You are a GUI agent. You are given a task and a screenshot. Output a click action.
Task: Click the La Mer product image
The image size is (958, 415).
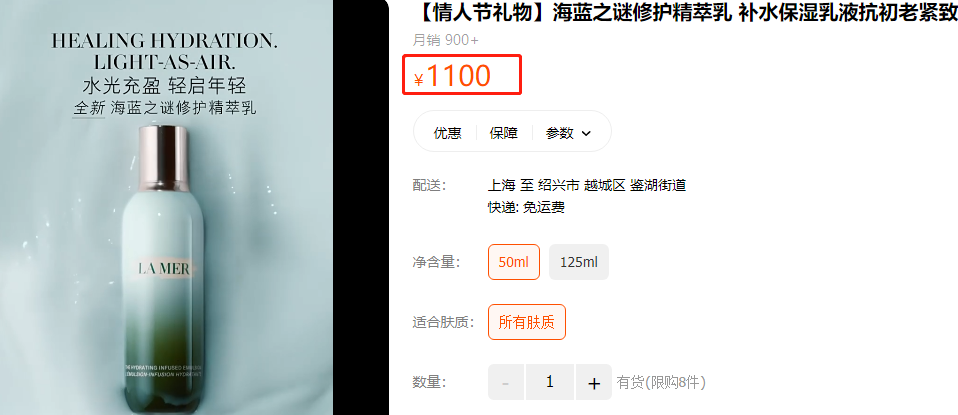(x=166, y=208)
